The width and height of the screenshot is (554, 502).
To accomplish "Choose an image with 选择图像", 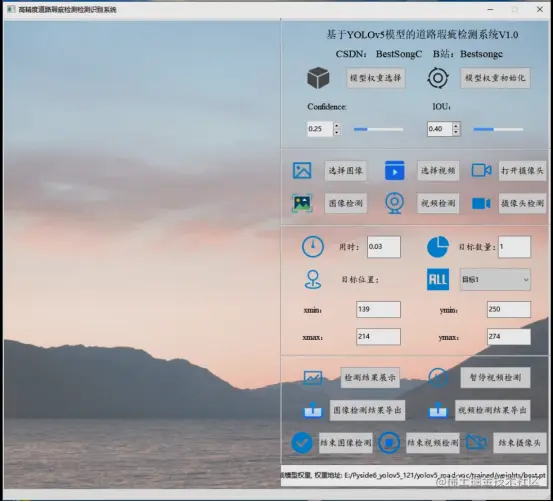I will tap(346, 171).
